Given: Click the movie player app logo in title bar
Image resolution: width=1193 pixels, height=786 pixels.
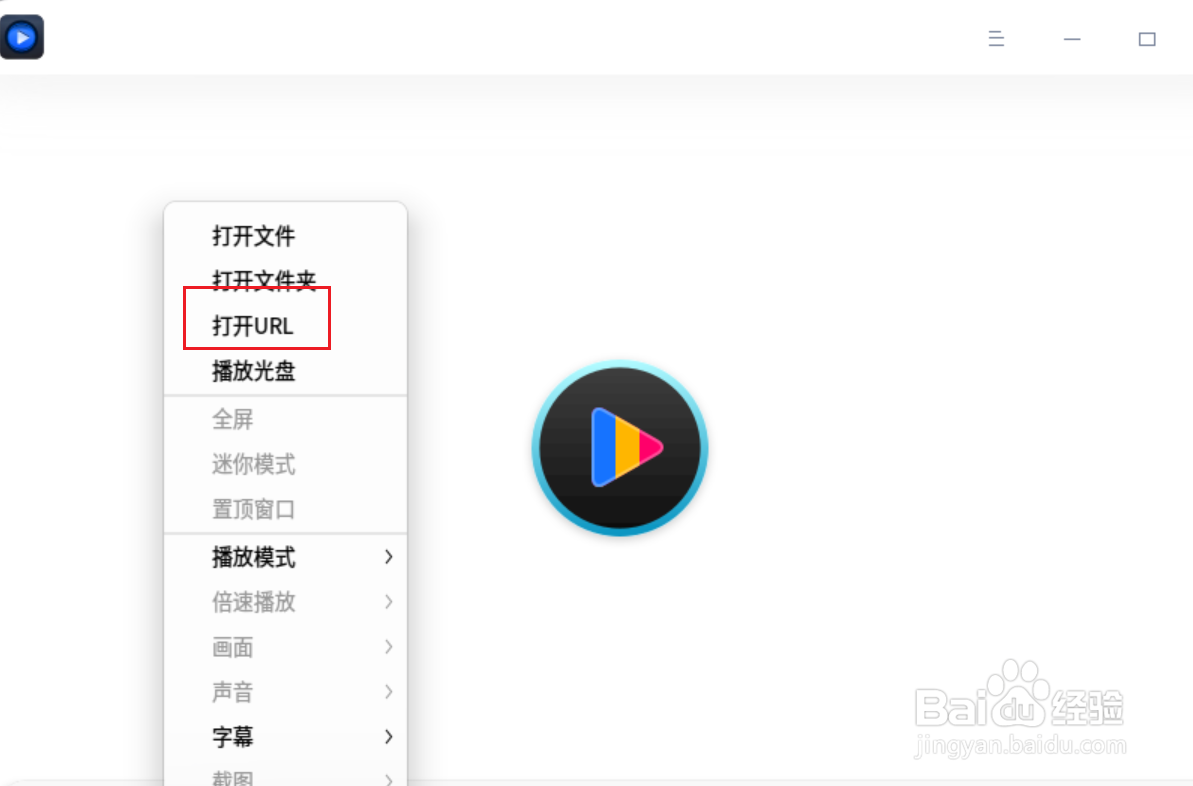Looking at the screenshot, I should [x=22, y=37].
